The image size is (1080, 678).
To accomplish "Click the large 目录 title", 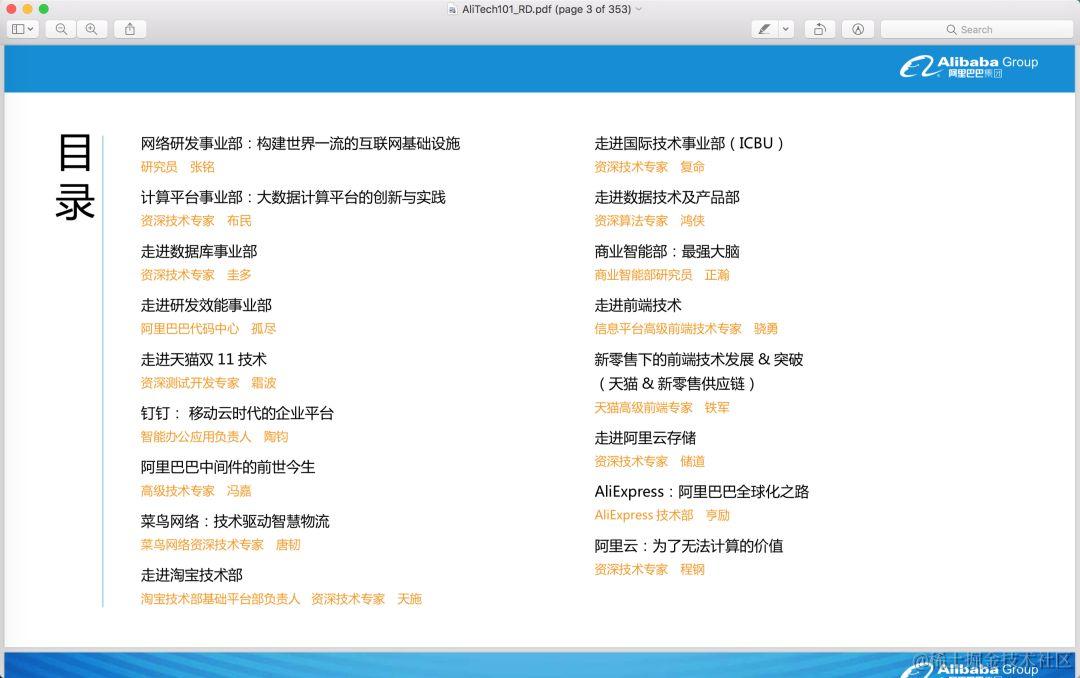I will tap(75, 176).
